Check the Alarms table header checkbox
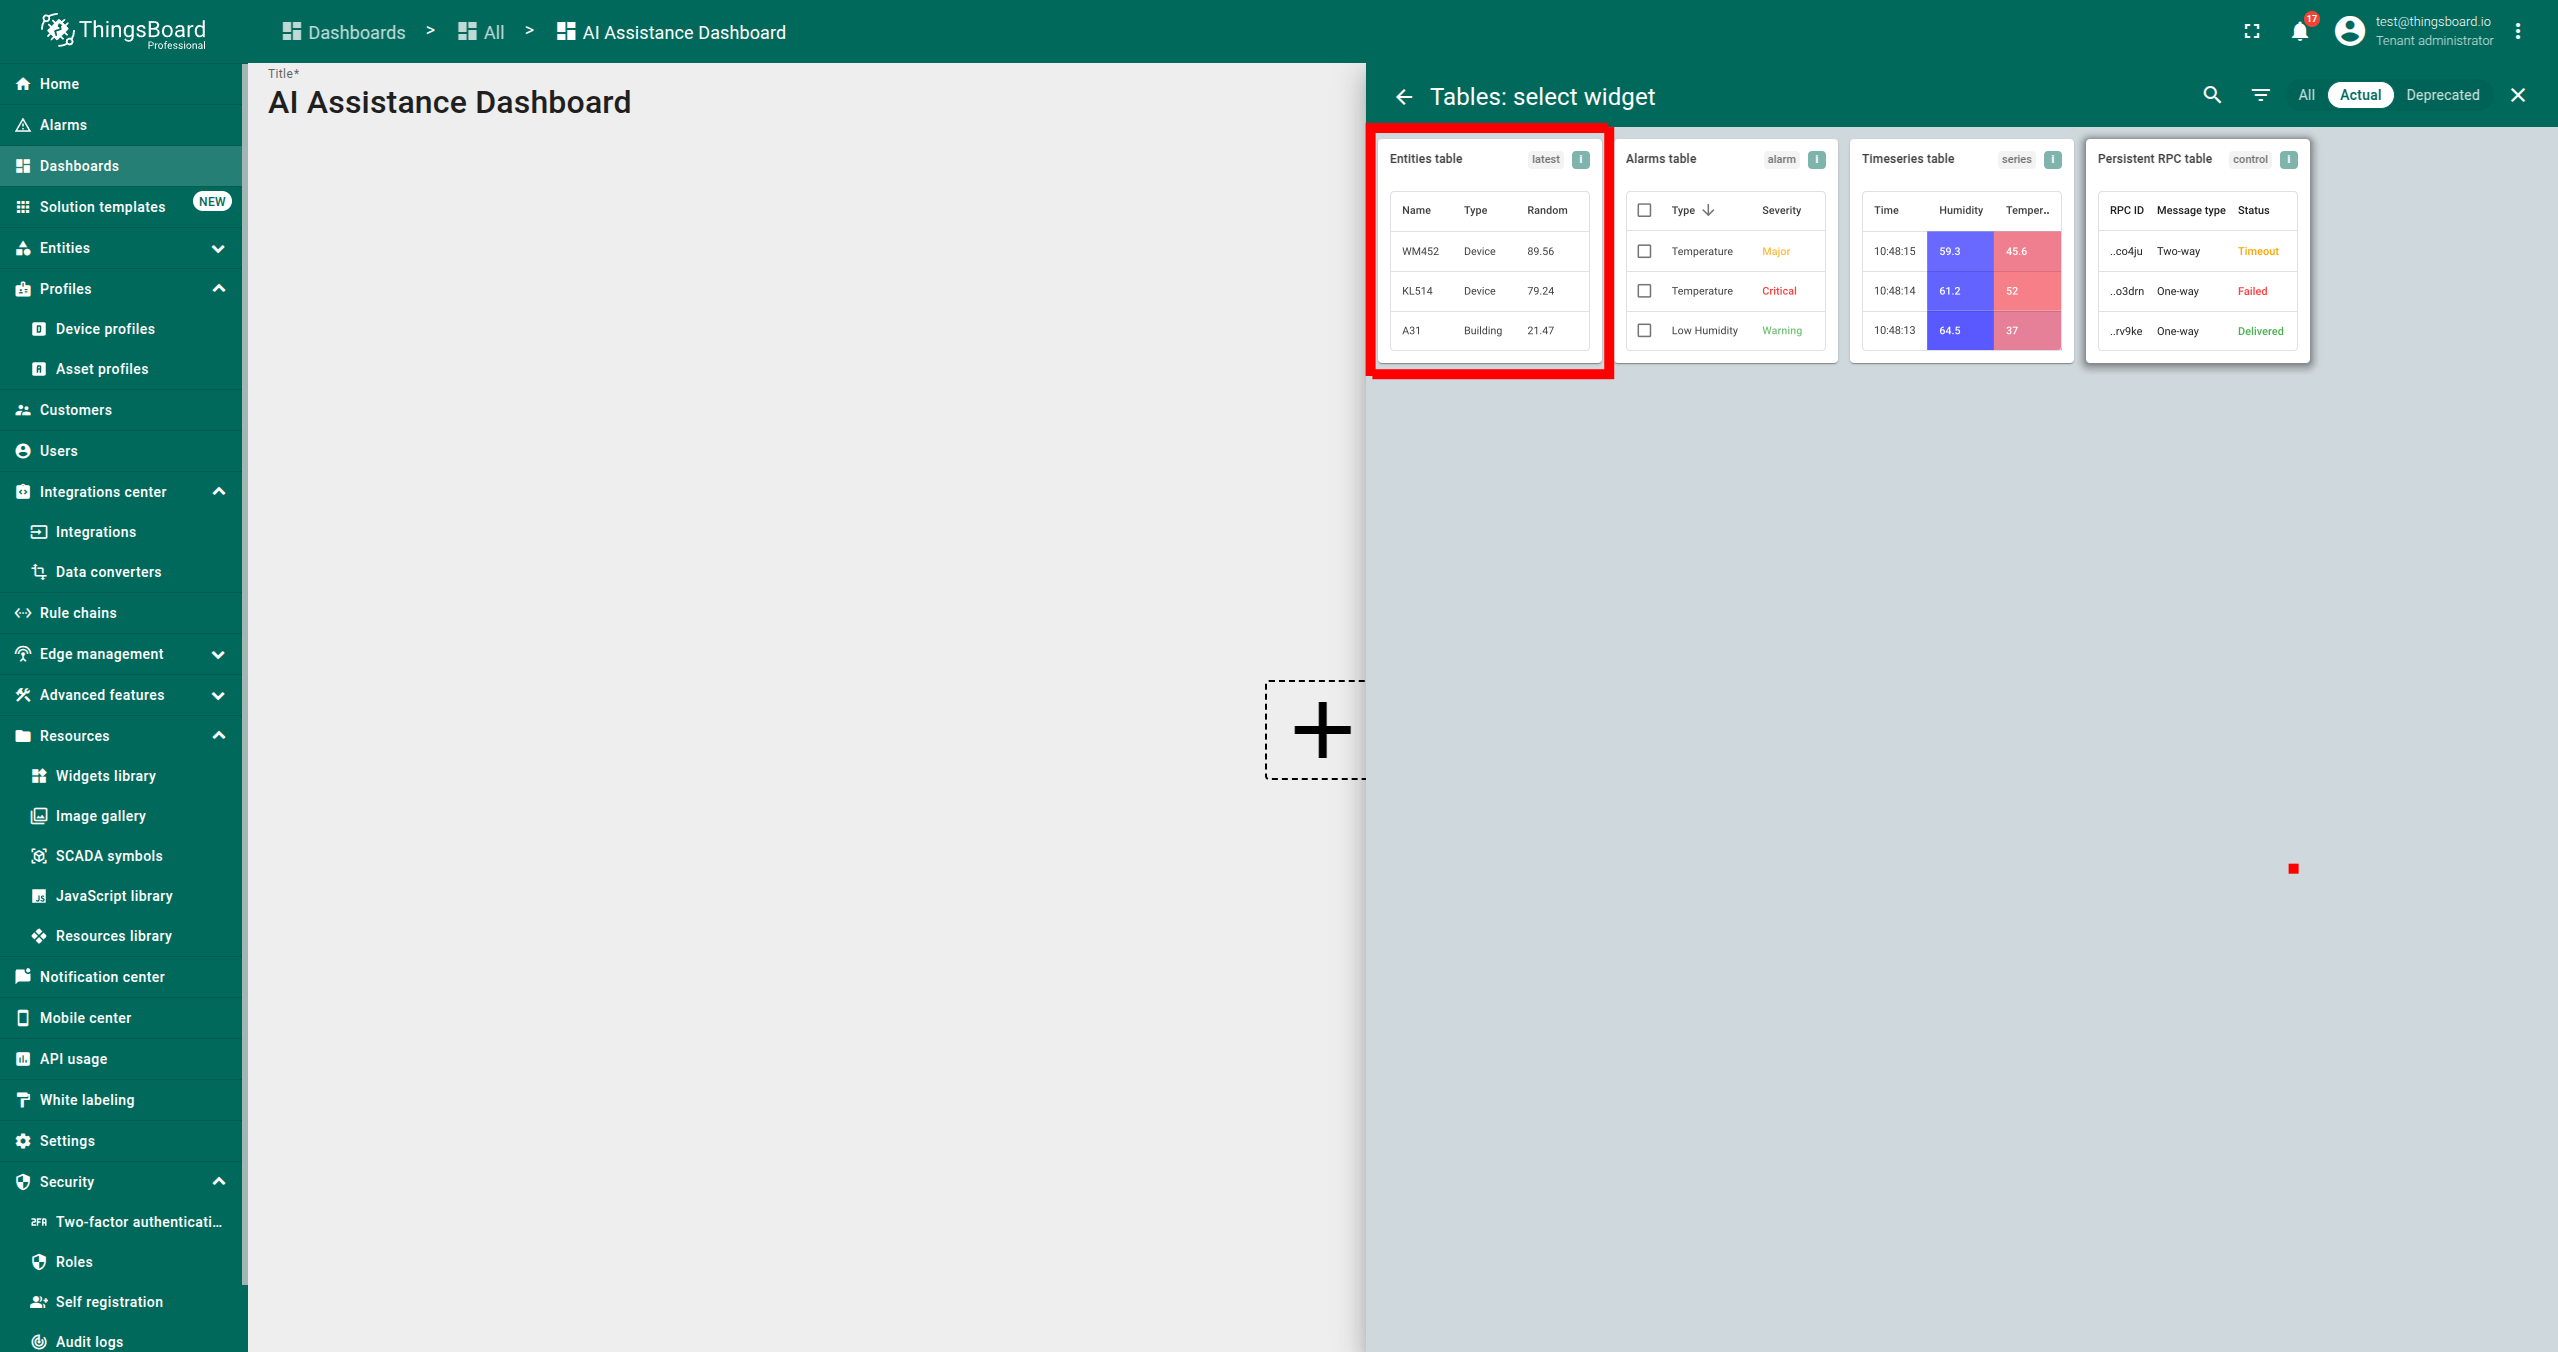 (x=1644, y=210)
